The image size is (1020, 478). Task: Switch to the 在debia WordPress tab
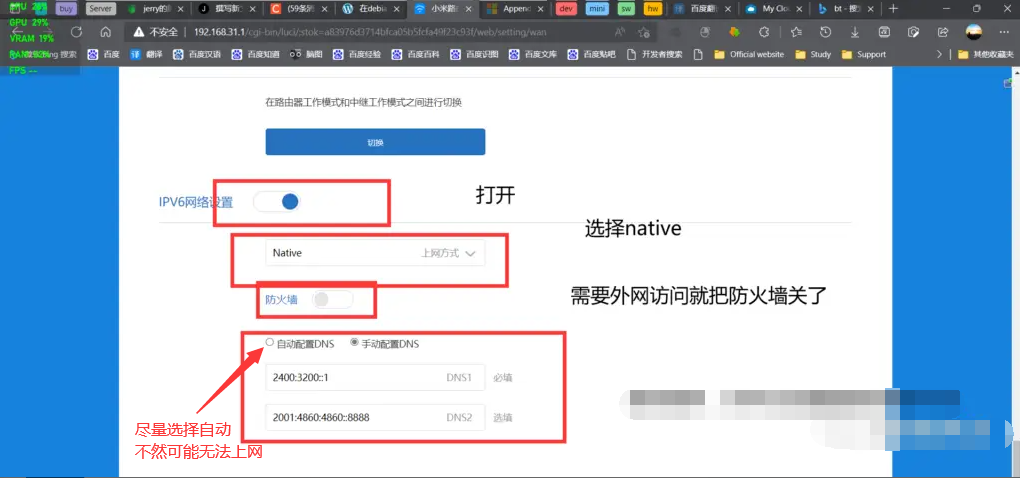pos(369,9)
